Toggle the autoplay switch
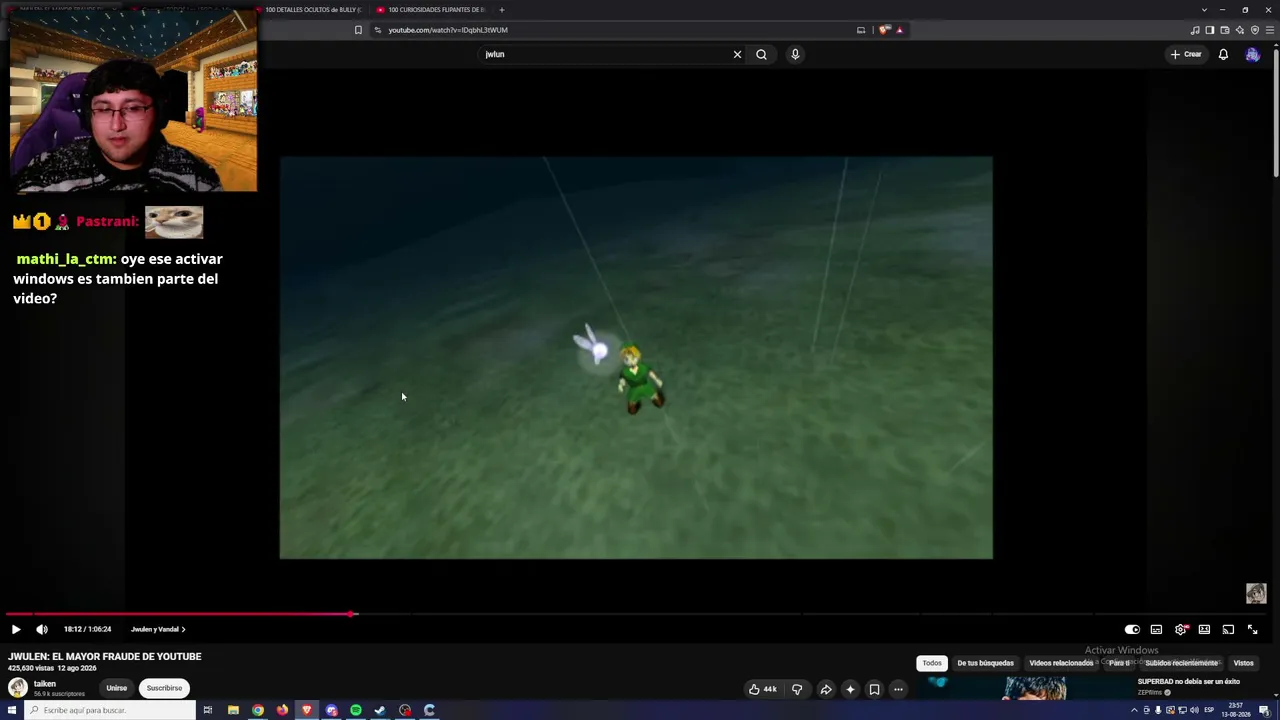 click(x=1132, y=629)
